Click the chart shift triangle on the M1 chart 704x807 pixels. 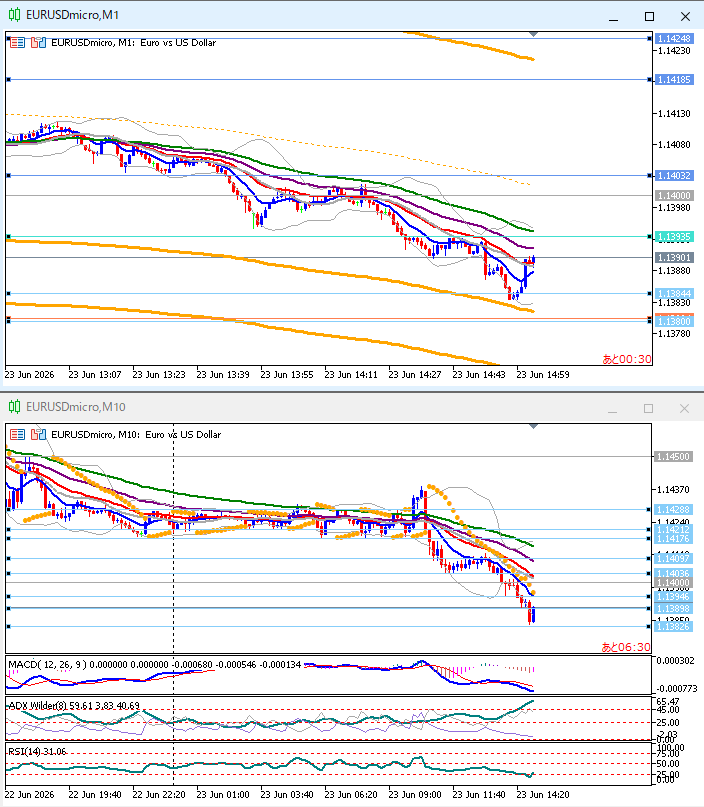coord(534,34)
